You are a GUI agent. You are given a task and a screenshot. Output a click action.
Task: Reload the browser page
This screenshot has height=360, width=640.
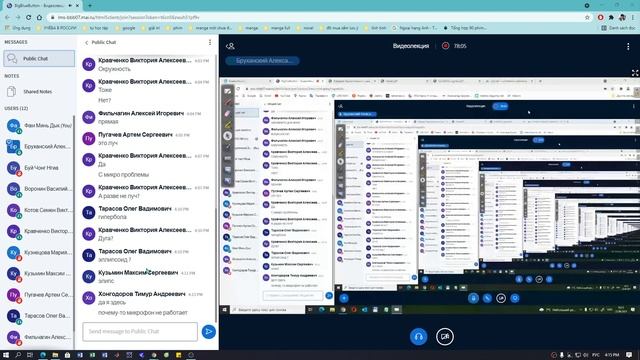coord(28,18)
